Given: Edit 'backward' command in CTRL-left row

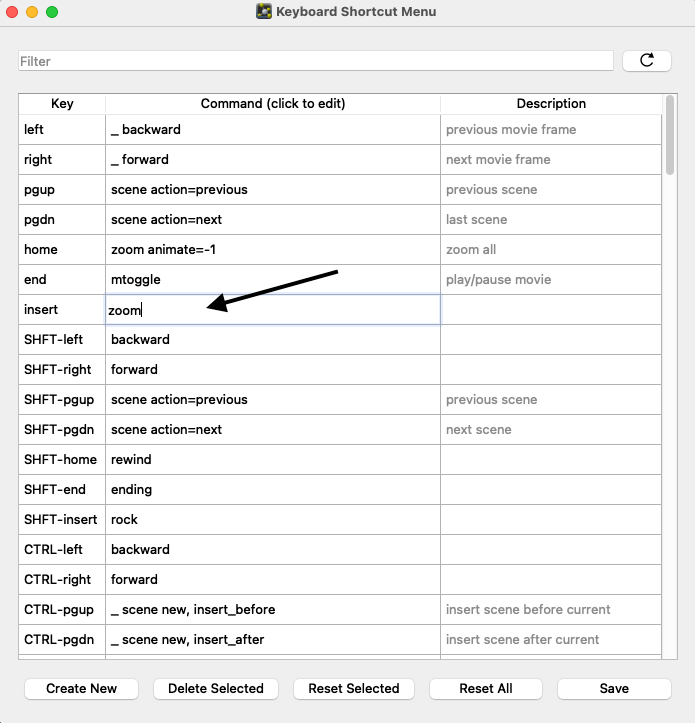Looking at the screenshot, I should click(273, 549).
